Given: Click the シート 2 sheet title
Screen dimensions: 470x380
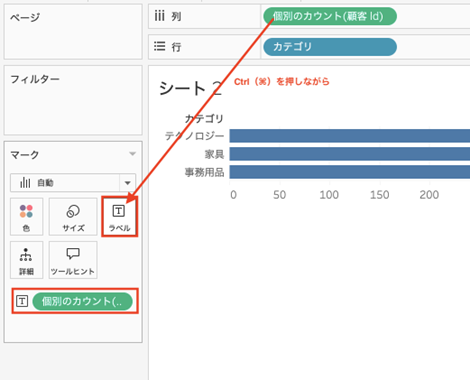Looking at the screenshot, I should pyautogui.click(x=190, y=89).
